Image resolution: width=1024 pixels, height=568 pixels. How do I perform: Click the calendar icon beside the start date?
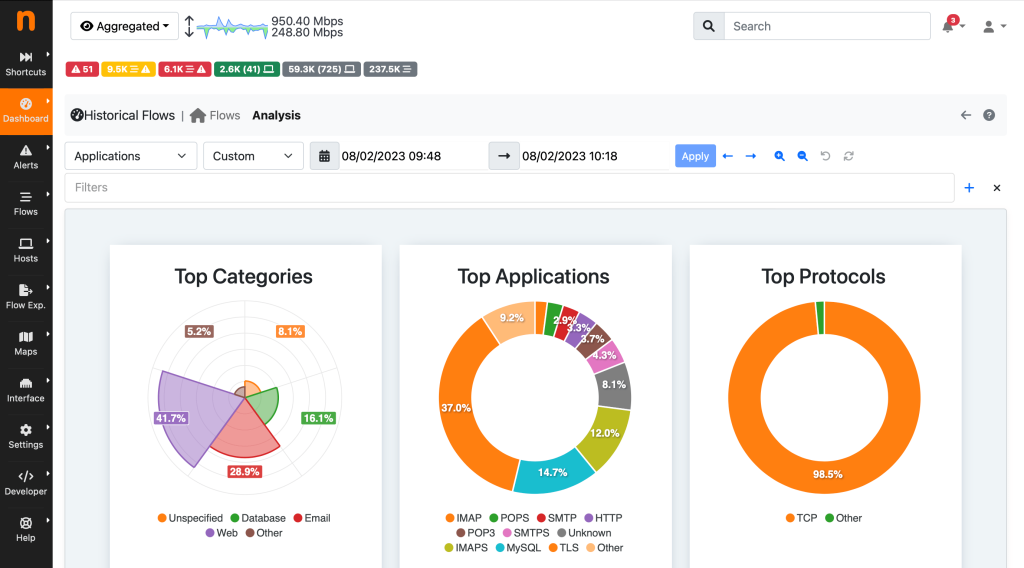pyautogui.click(x=324, y=156)
